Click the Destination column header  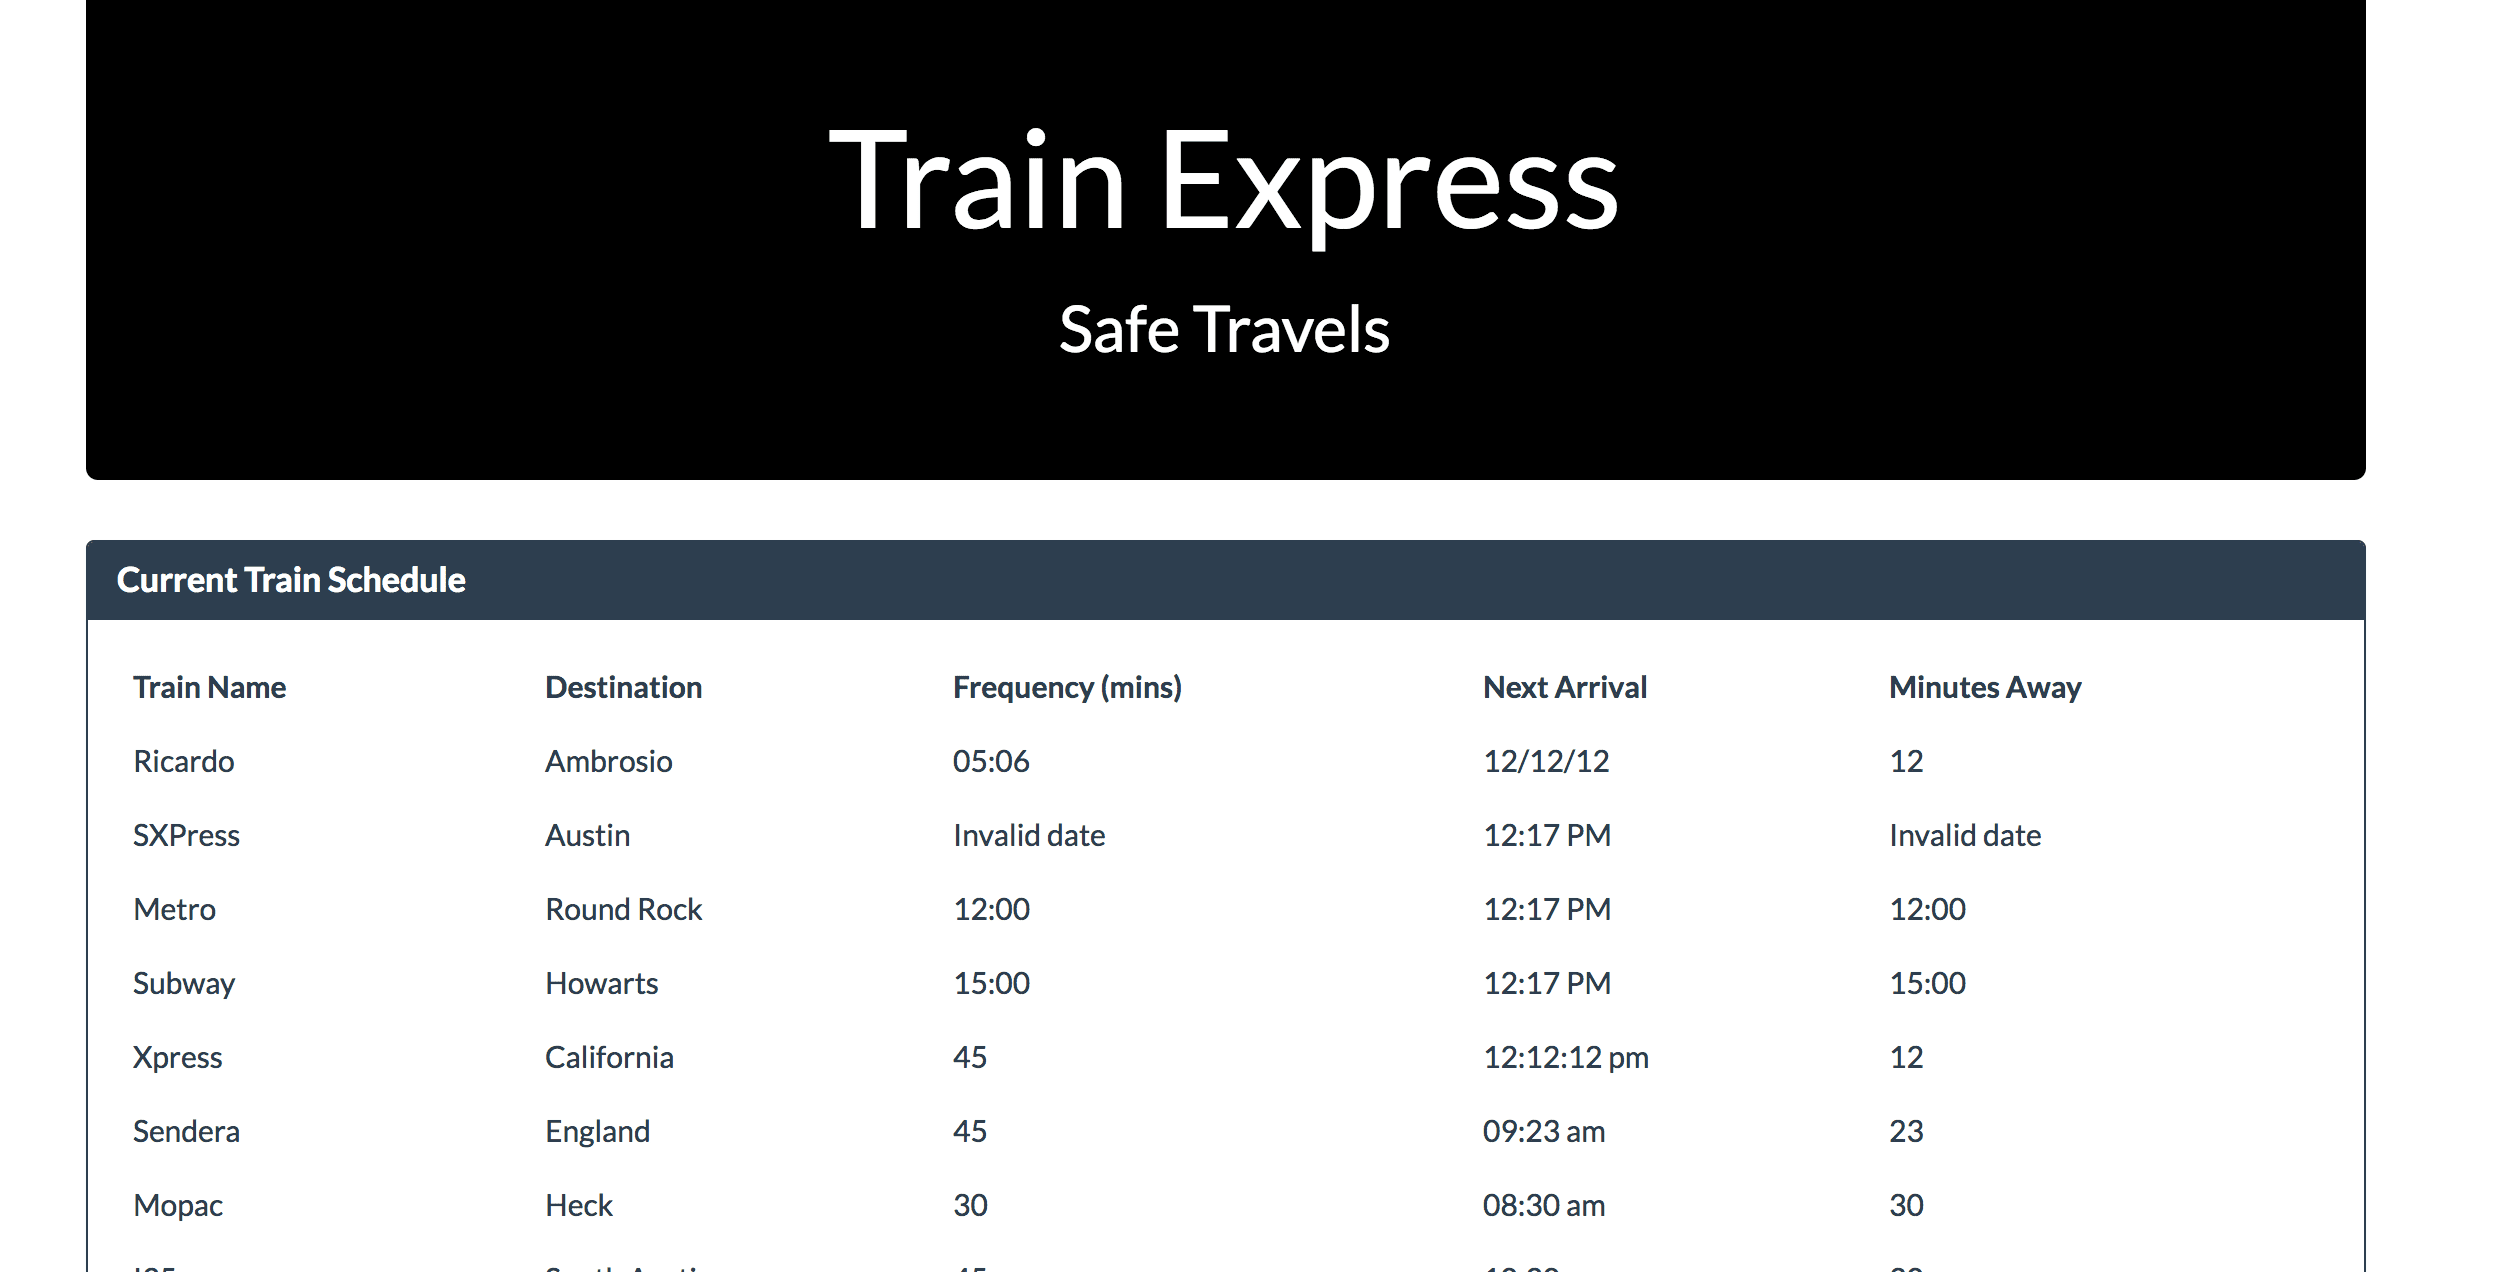pos(623,688)
